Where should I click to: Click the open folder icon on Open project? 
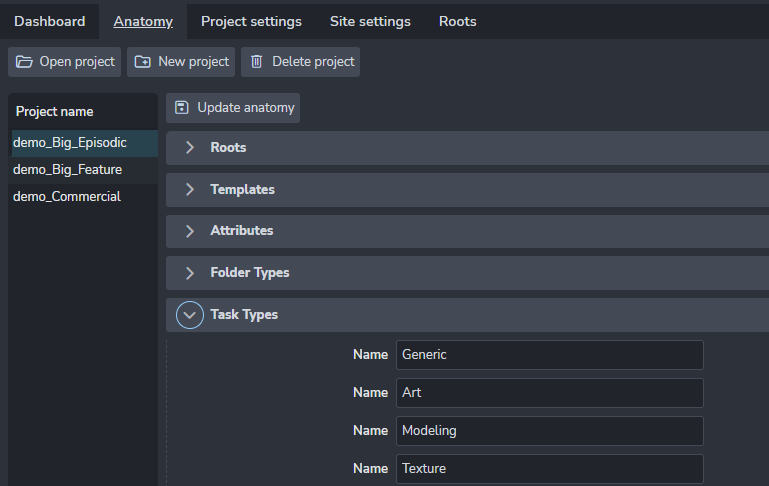[x=24, y=62]
